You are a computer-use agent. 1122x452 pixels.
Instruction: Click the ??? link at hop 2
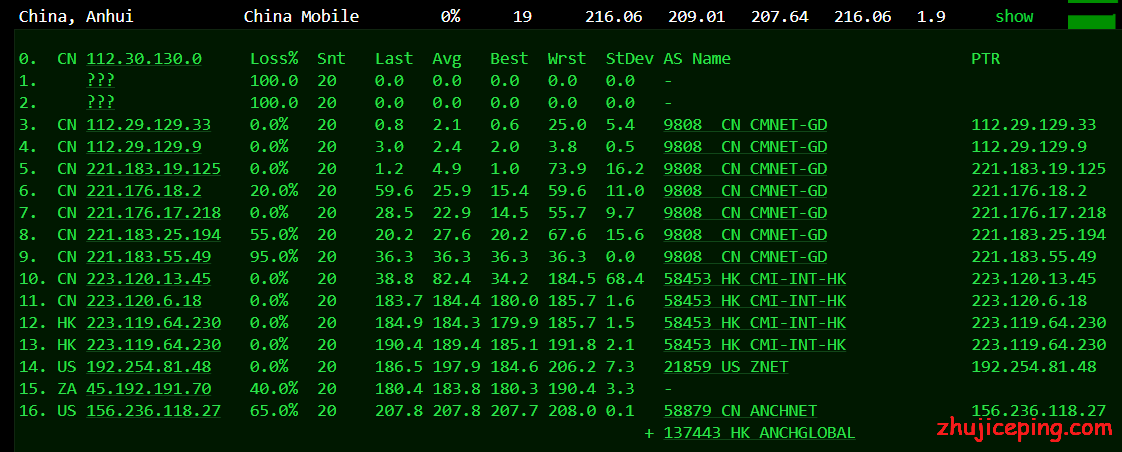[x=101, y=103]
